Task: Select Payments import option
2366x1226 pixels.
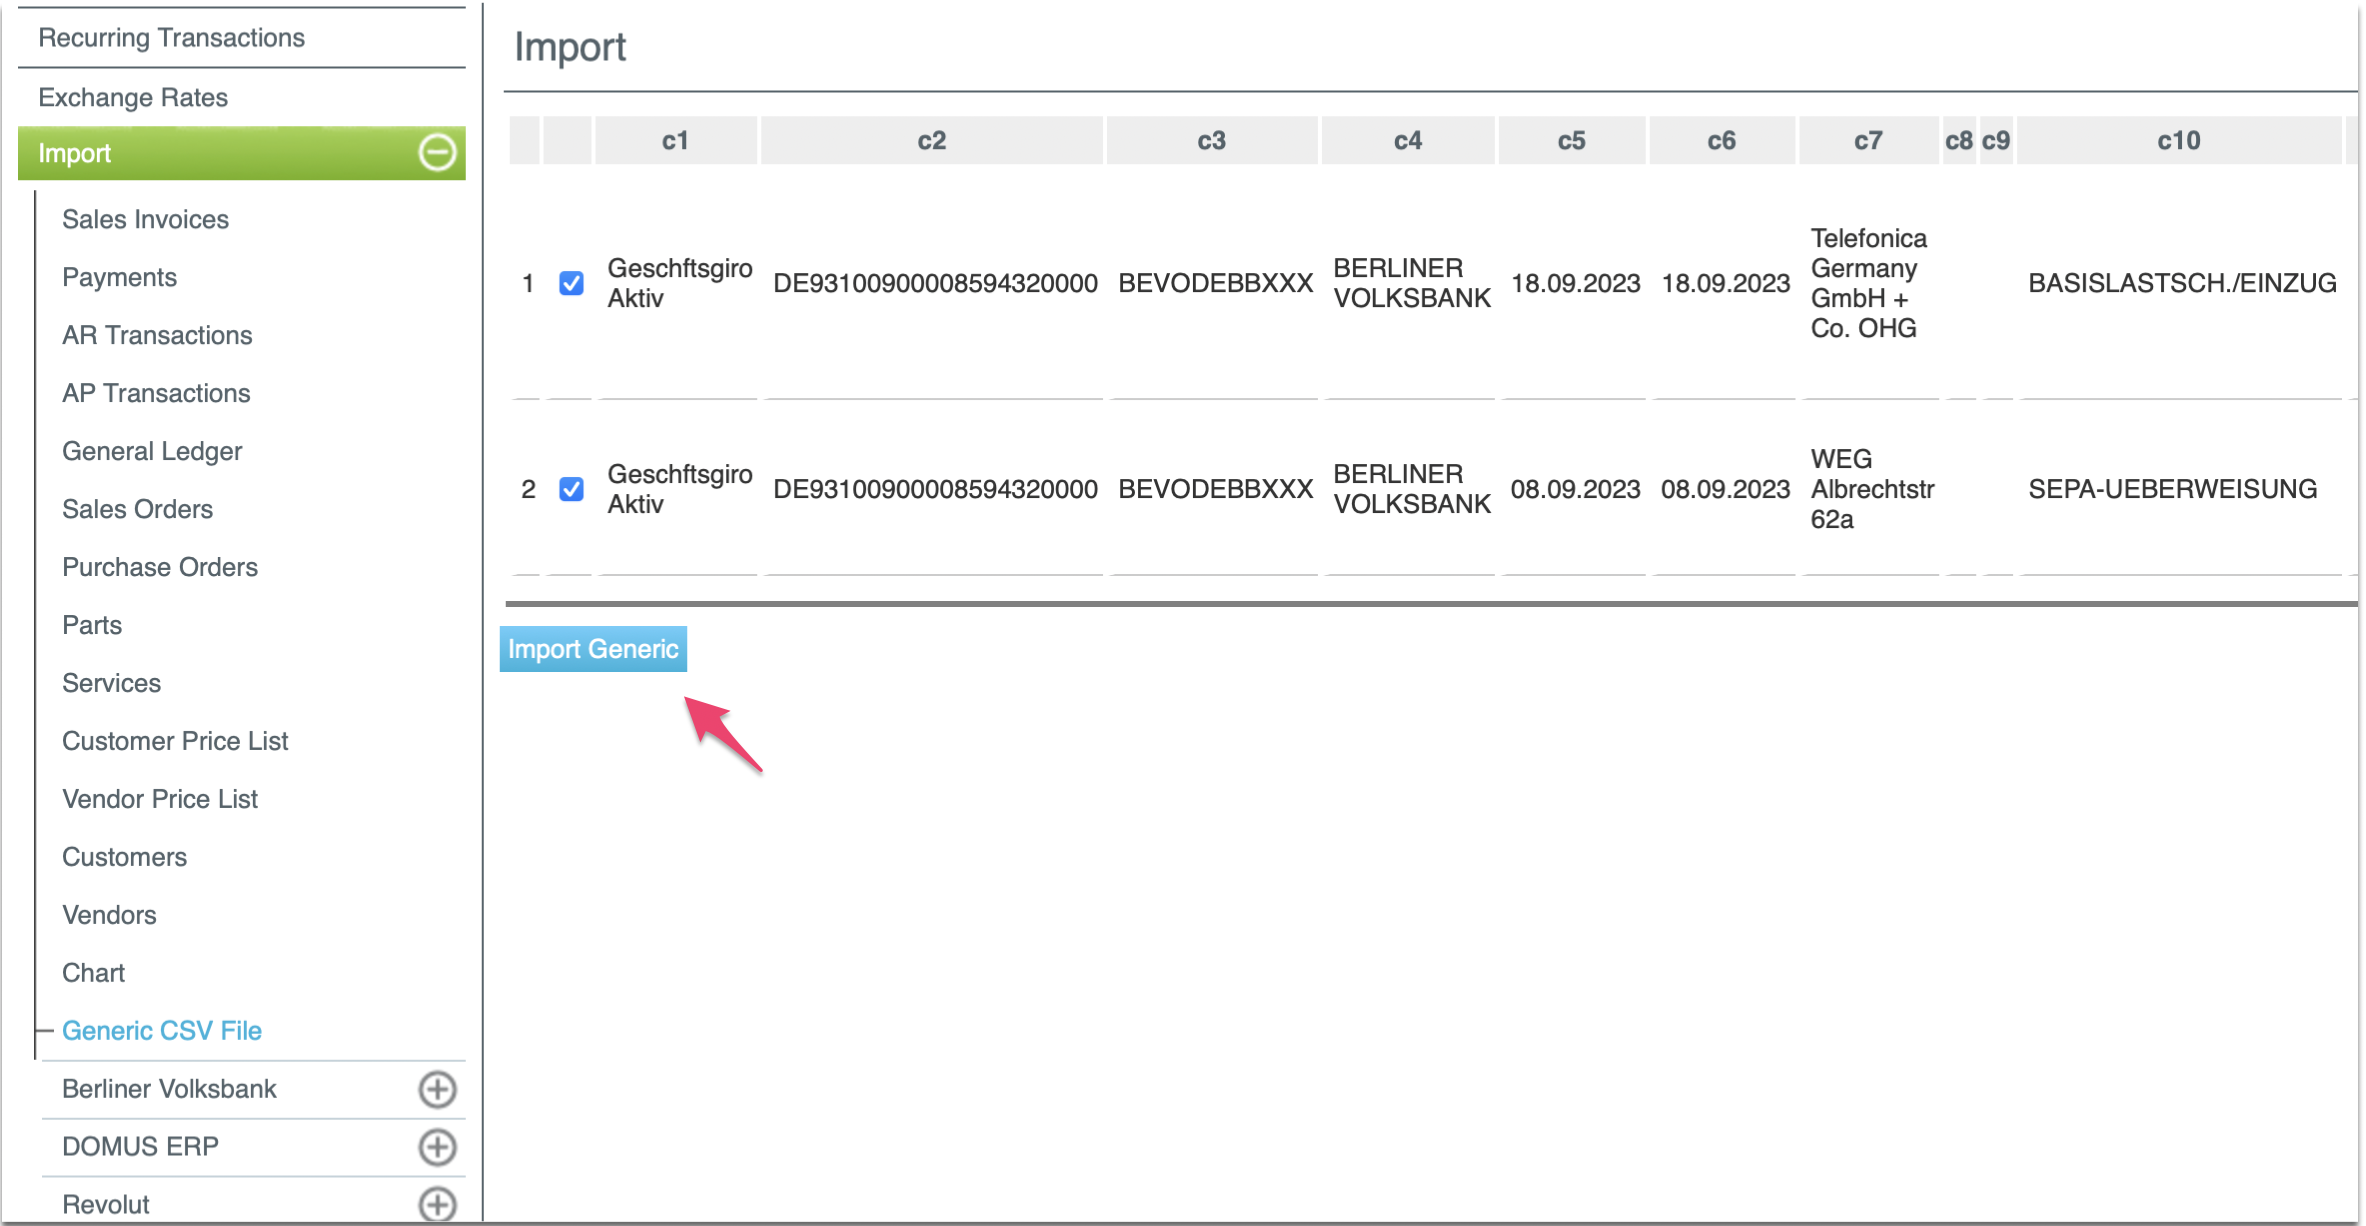Action: click(x=119, y=277)
